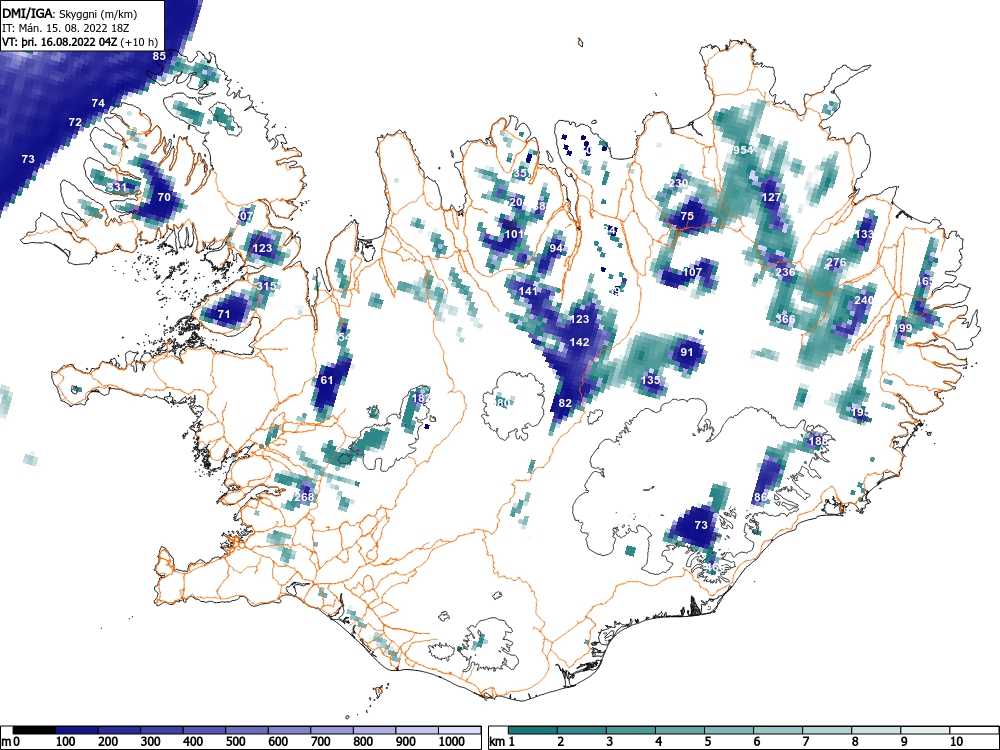1000x750 pixels.
Task: Click the '276' value on the map
Action: (836, 262)
